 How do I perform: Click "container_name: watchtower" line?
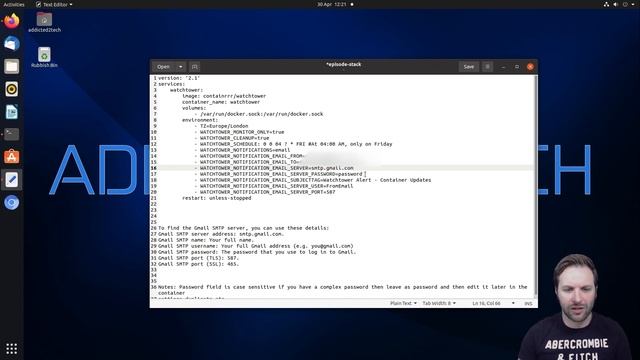221,102
